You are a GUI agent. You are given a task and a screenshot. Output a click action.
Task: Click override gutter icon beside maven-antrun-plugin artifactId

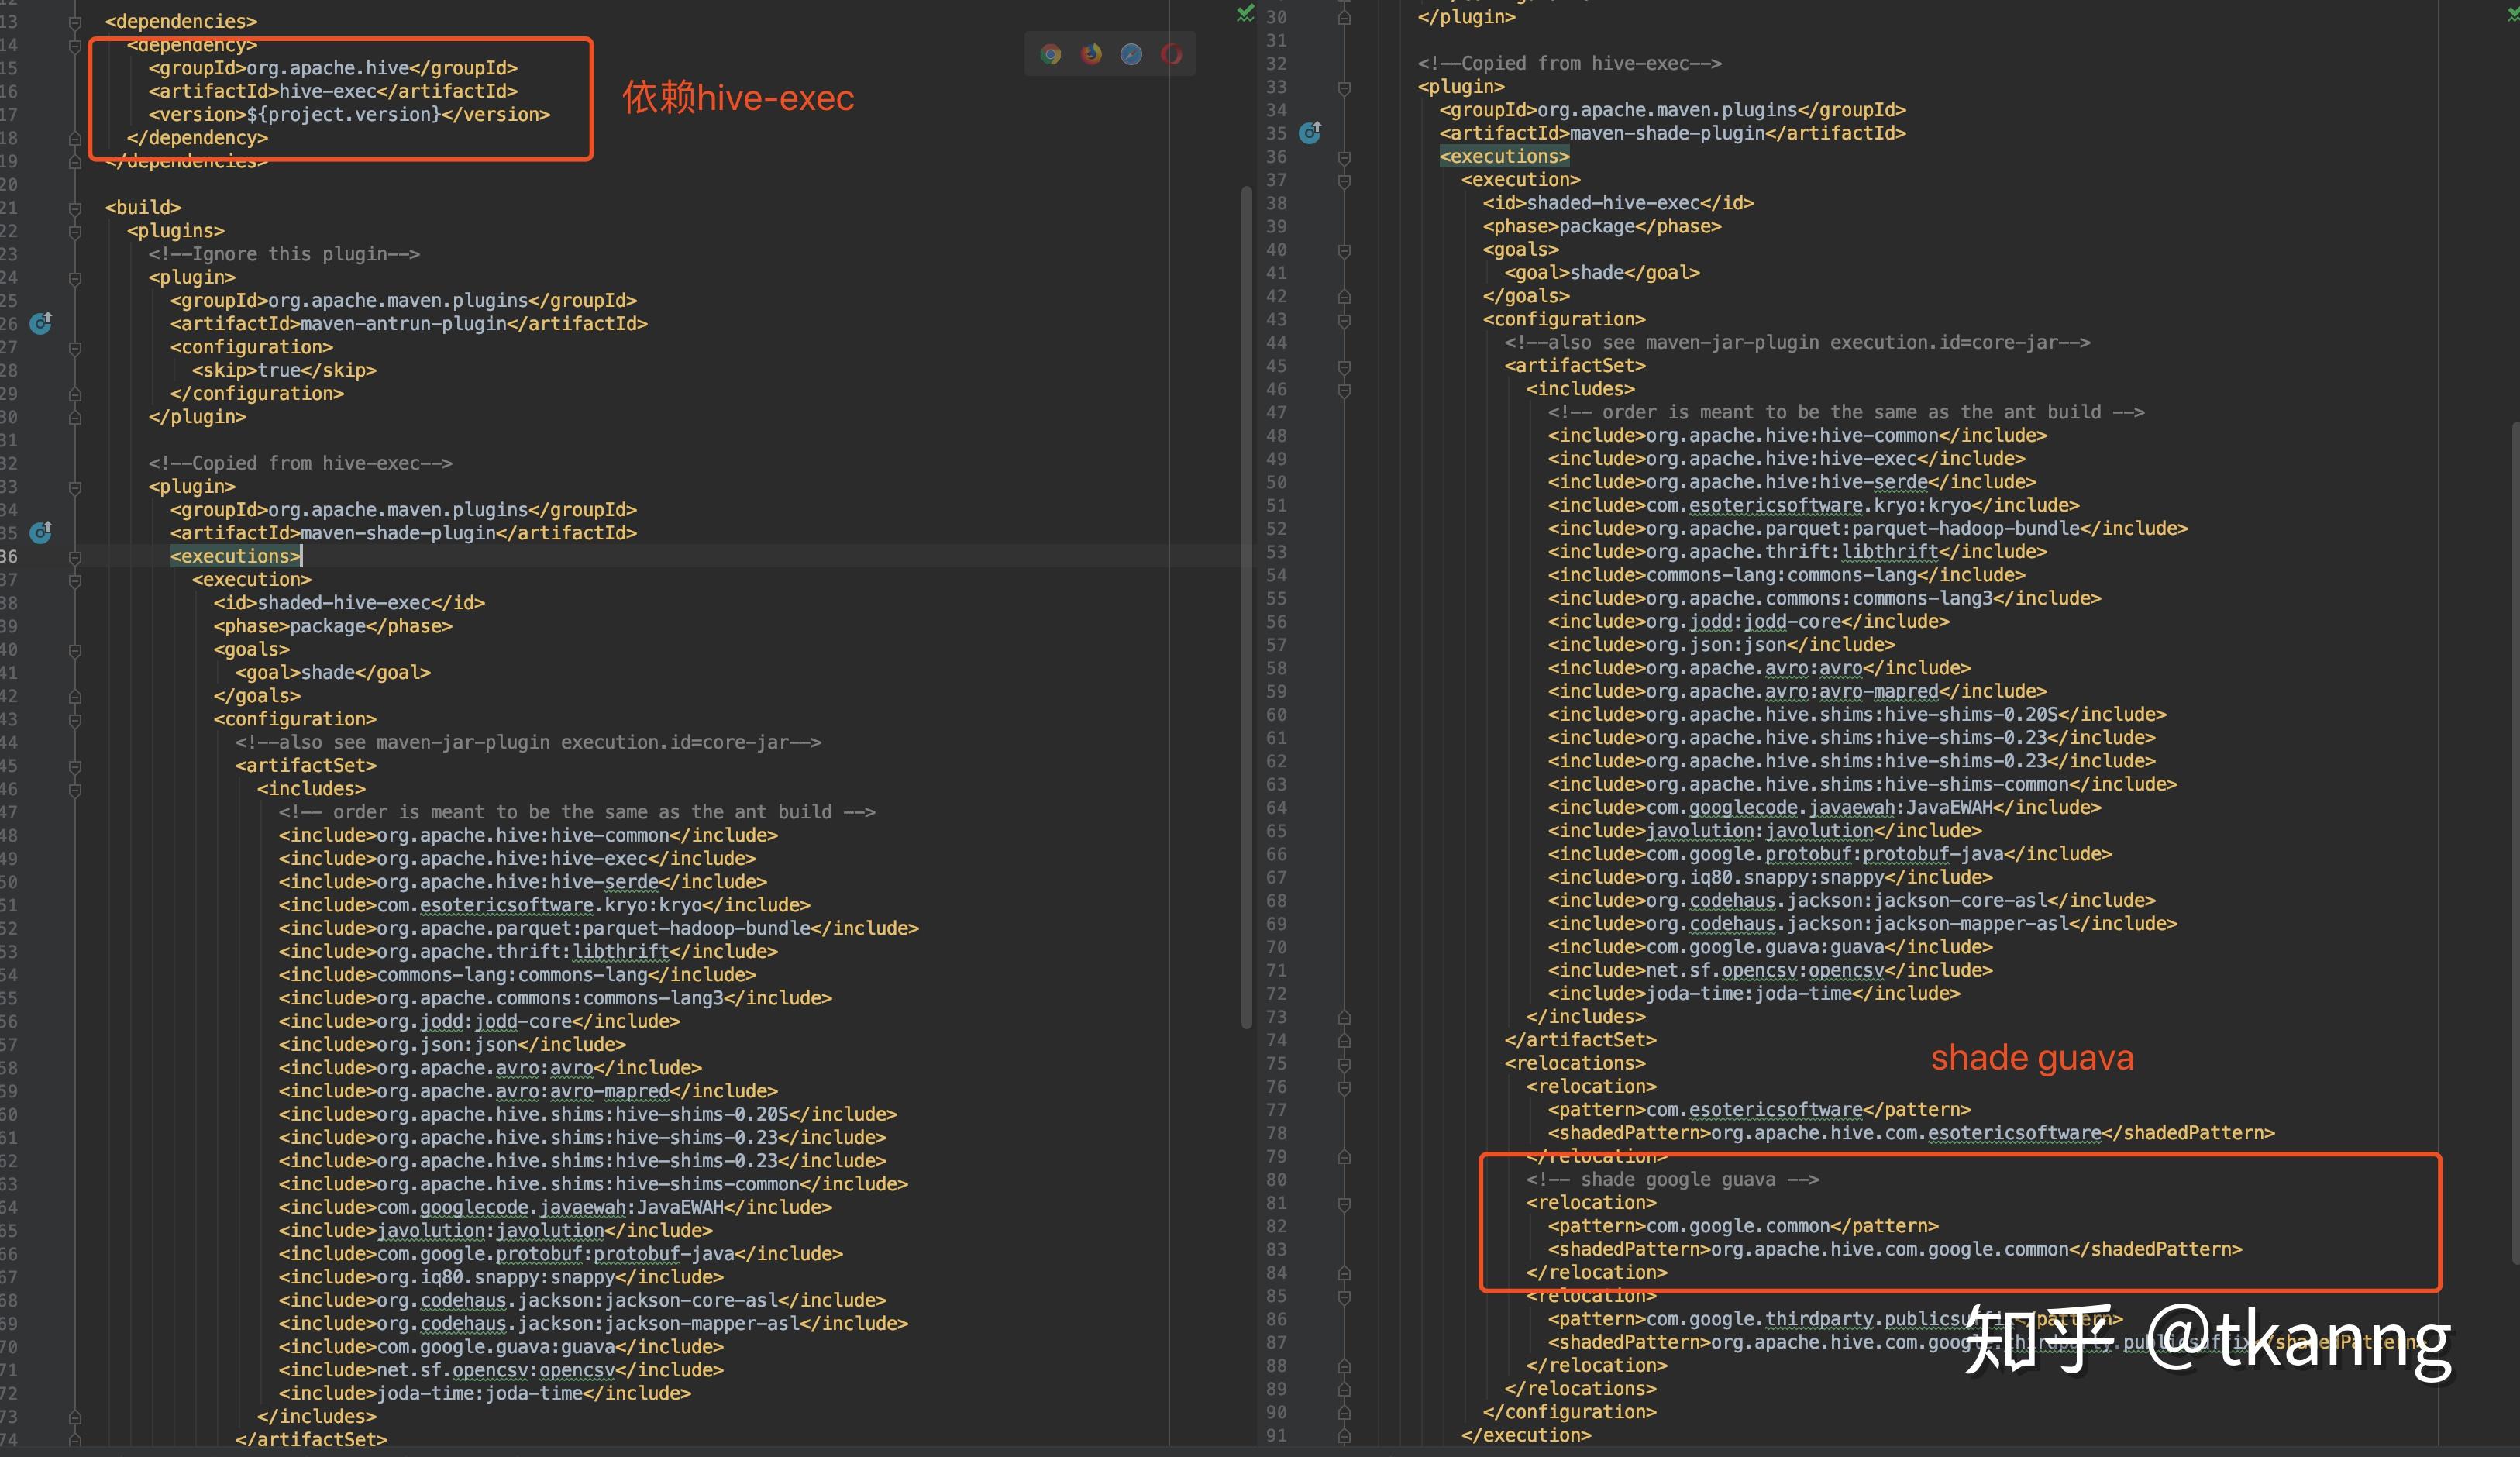(x=41, y=323)
